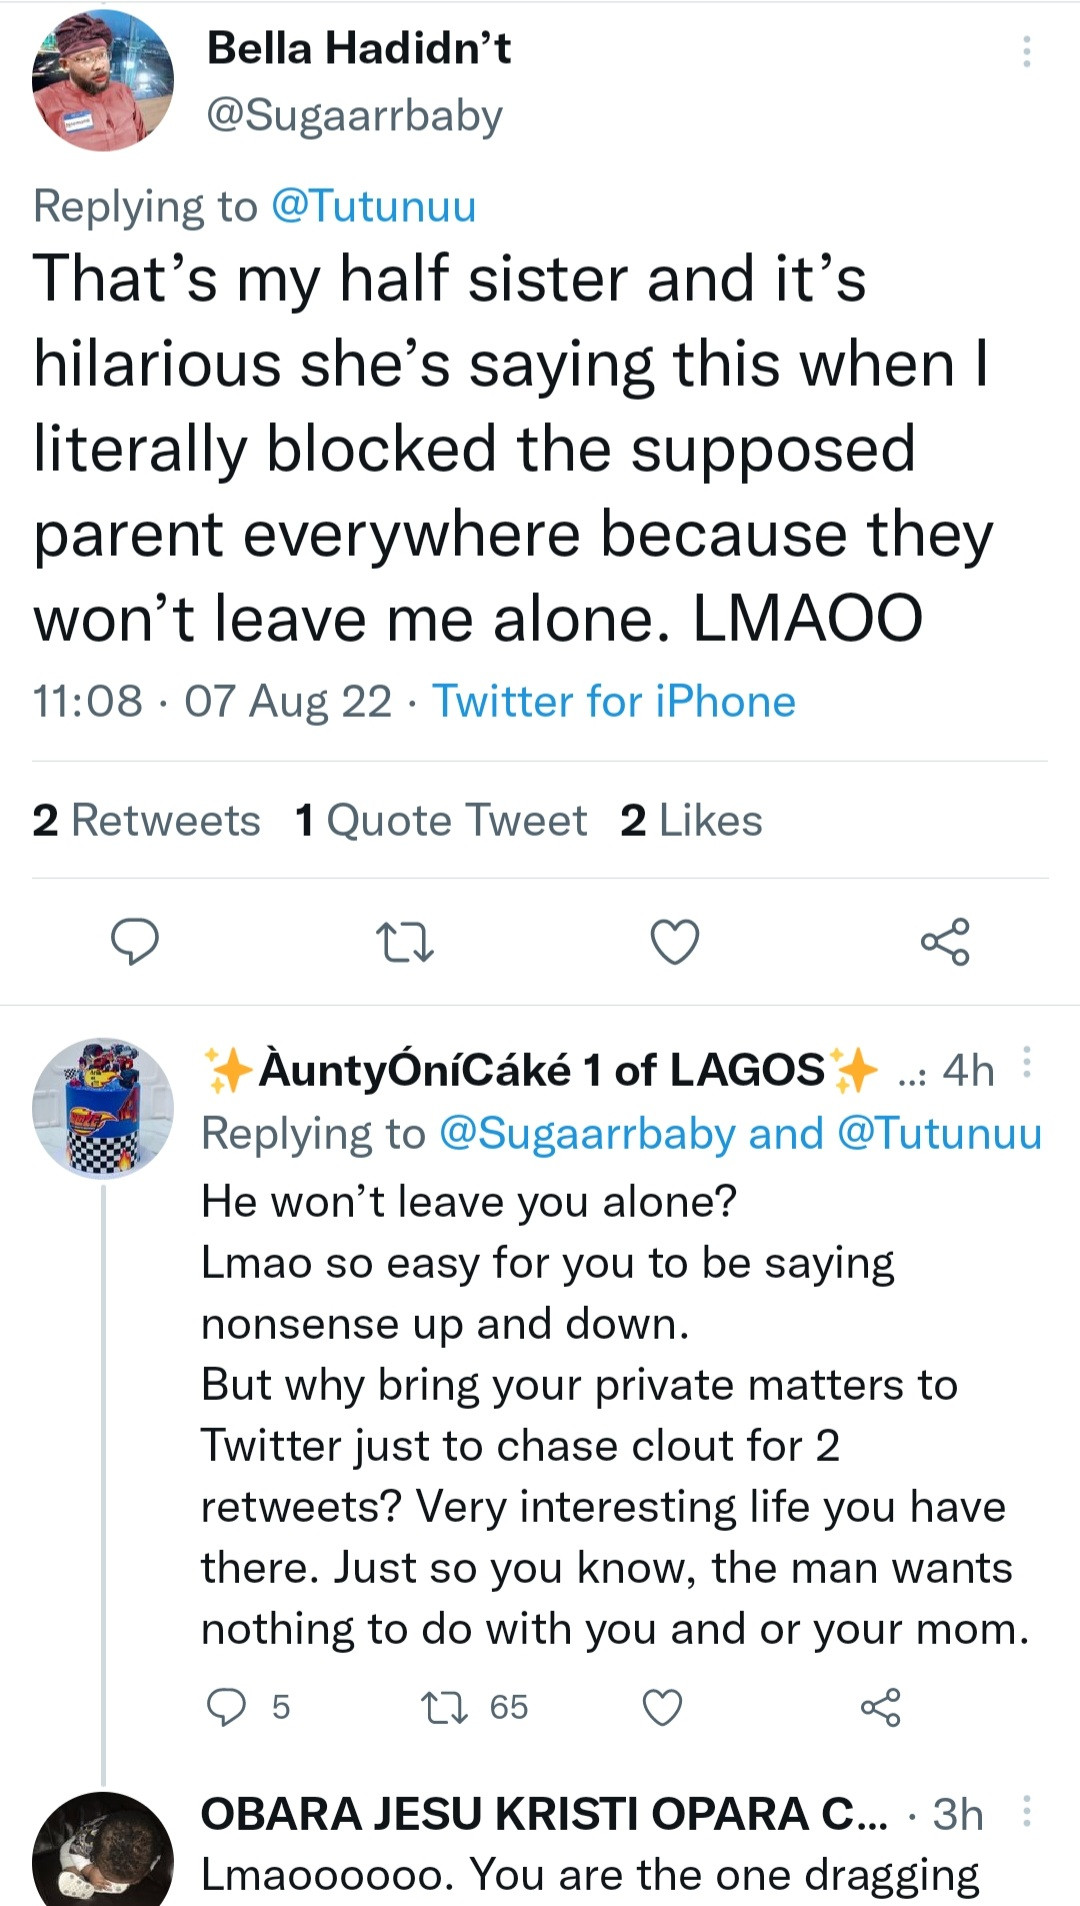Share ÀuntyÓníCáké's reply tweet
Image resolution: width=1080 pixels, height=1906 pixels.
[x=881, y=1707]
